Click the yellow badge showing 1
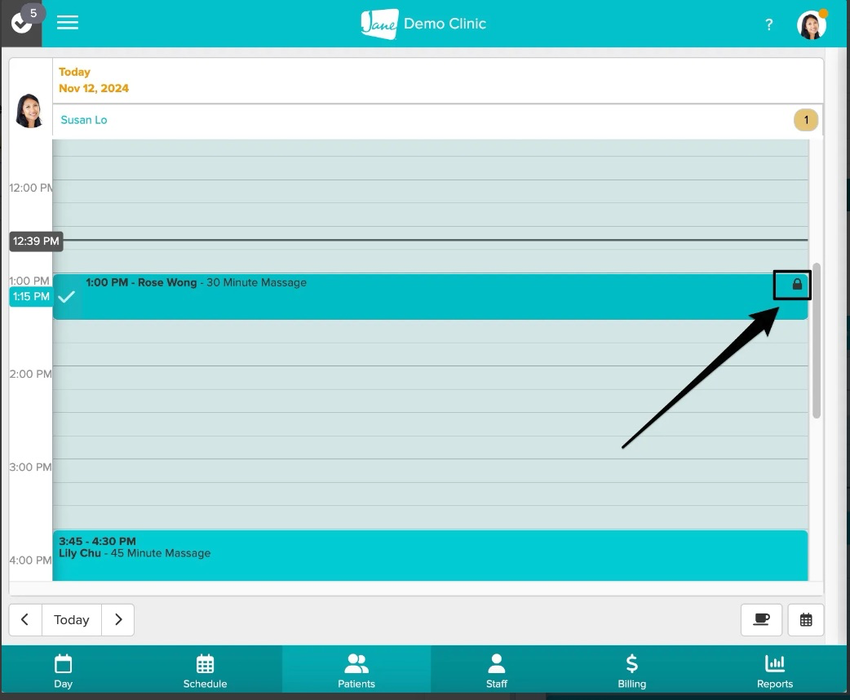Screen dimensions: 850x700 coord(806,120)
